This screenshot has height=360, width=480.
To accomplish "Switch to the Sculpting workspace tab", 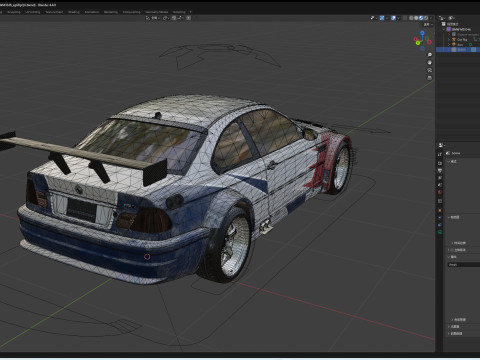I will 14,12.
